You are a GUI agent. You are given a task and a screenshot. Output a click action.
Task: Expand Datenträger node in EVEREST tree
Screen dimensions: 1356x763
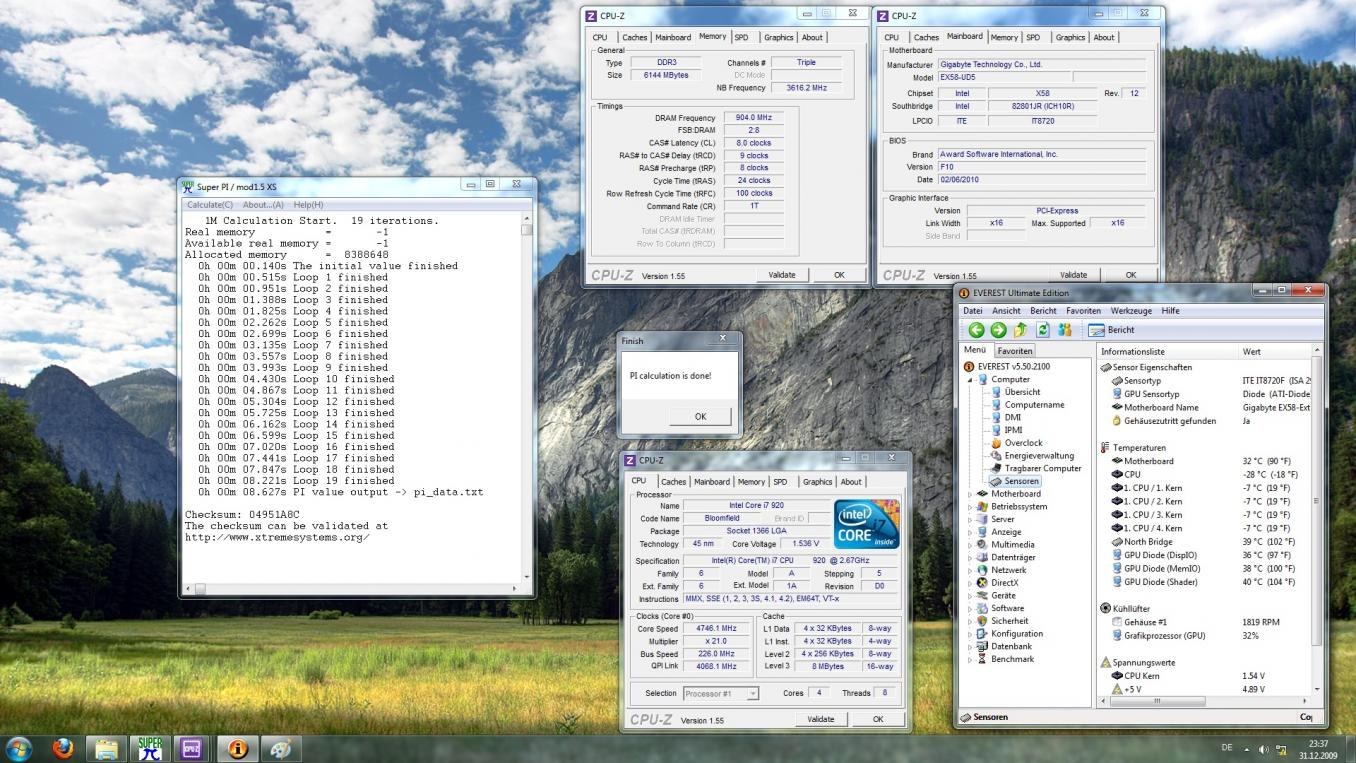[x=969, y=557]
